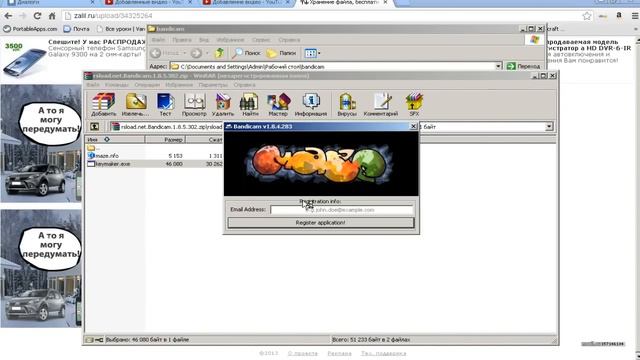This screenshot has width=640, height=360.
Task: Click Тех. поддержка footer link
Action: tap(383, 353)
